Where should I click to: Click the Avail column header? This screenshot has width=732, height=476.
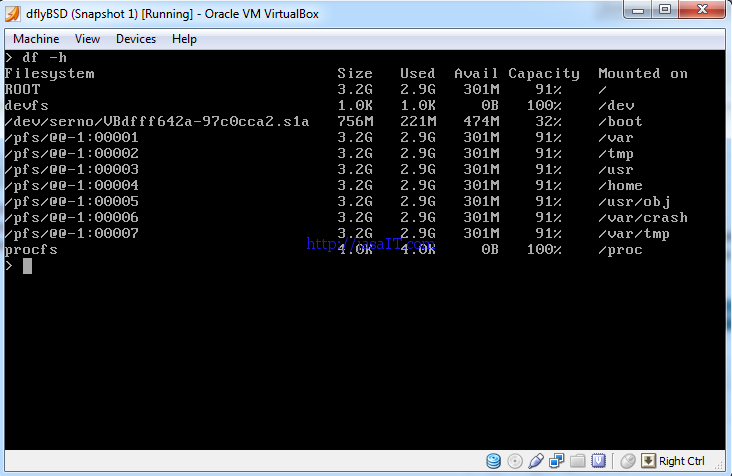(x=476, y=73)
